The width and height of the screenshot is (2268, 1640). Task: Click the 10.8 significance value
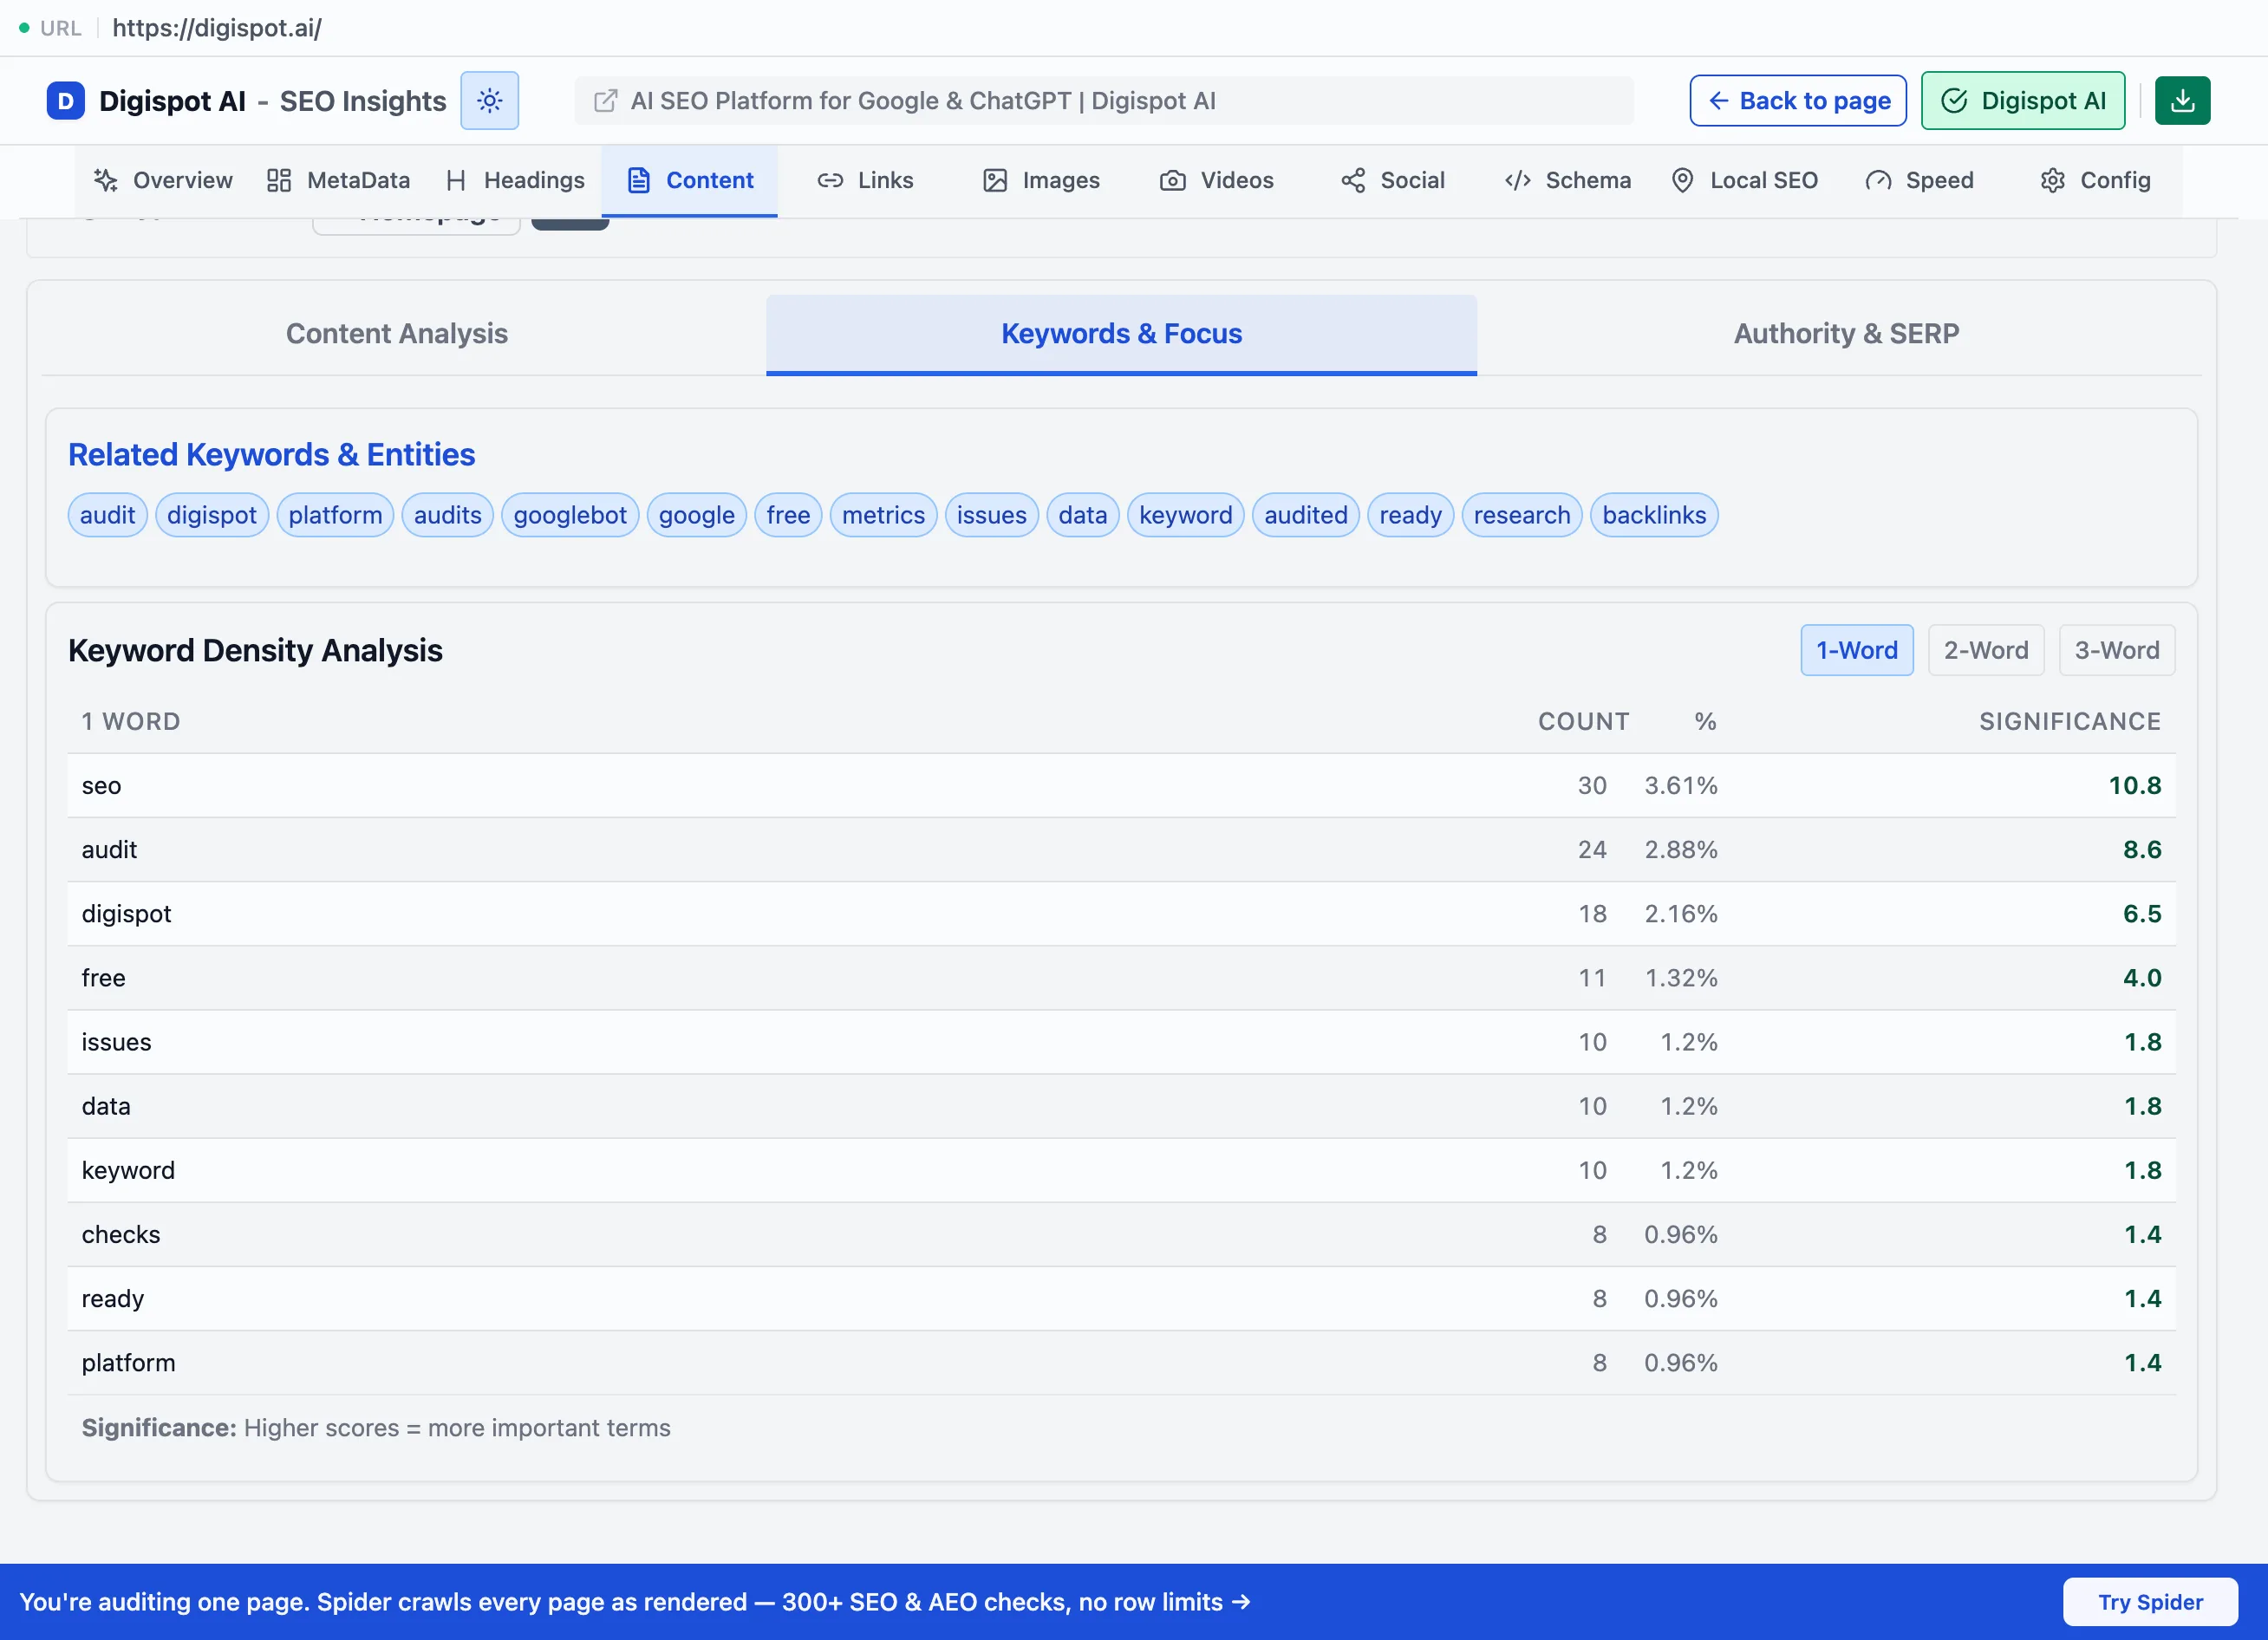pos(2134,786)
